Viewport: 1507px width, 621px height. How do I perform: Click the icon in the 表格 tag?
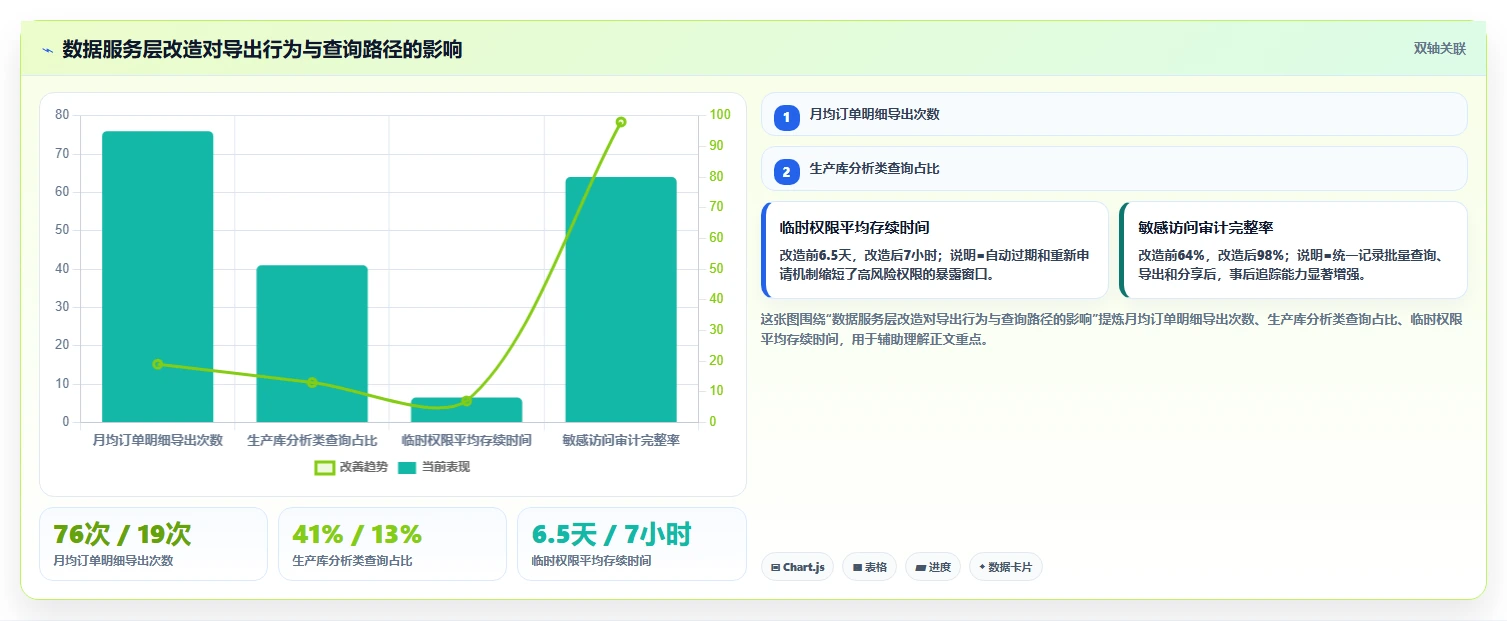tap(857, 568)
